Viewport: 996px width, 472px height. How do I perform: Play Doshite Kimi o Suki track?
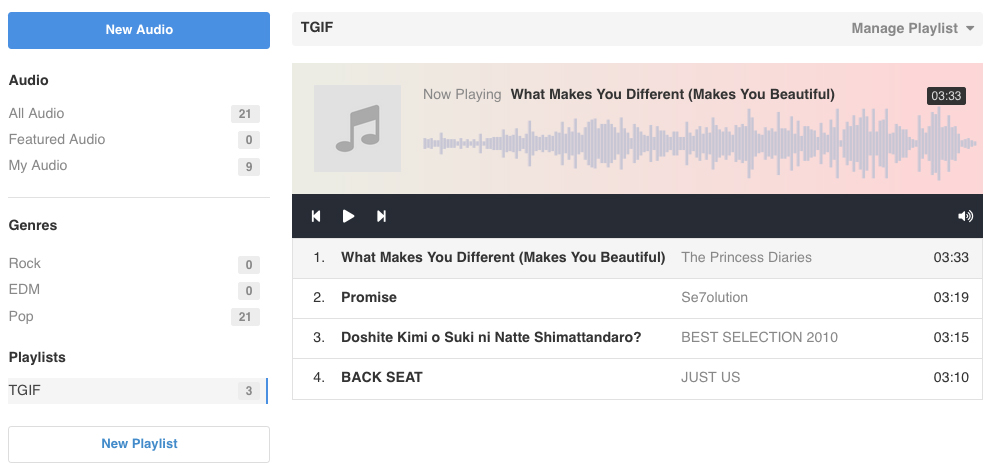coord(637,338)
